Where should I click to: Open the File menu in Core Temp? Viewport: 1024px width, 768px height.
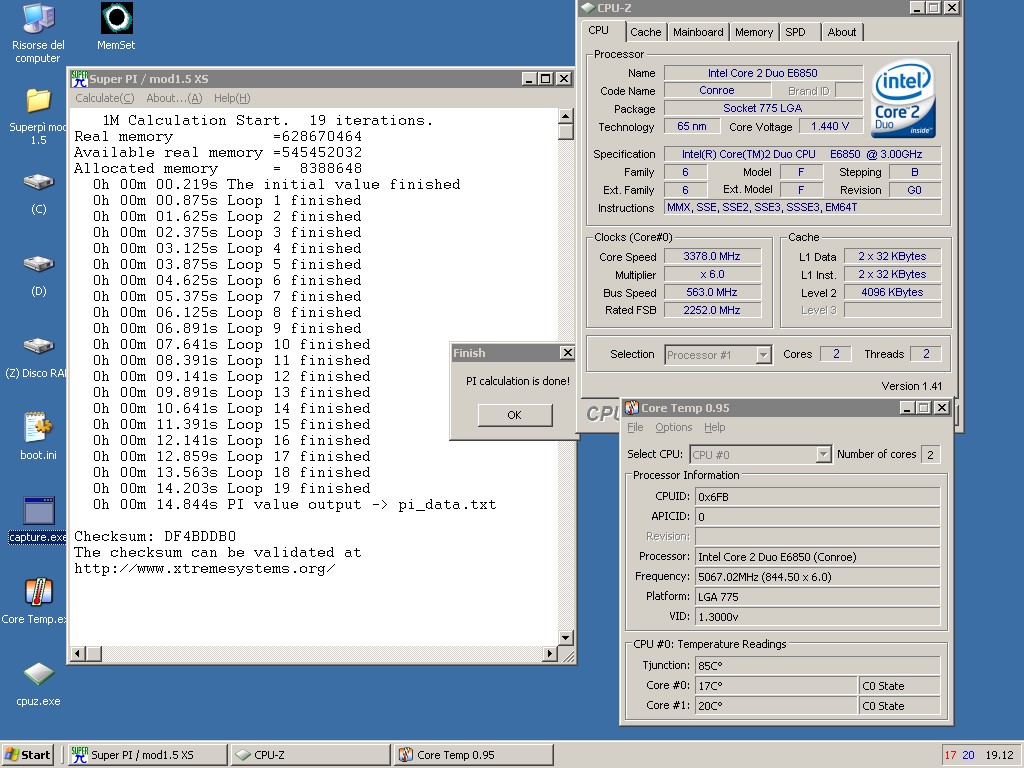635,427
